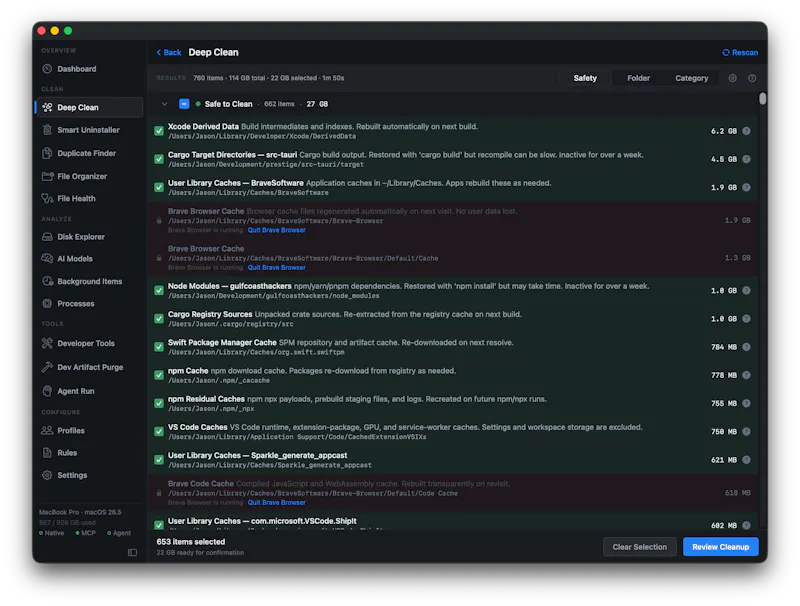Screen dimensions: 800x606
Task: Click path /Users/Jason/.npm/_cacache
Action: [219, 381]
